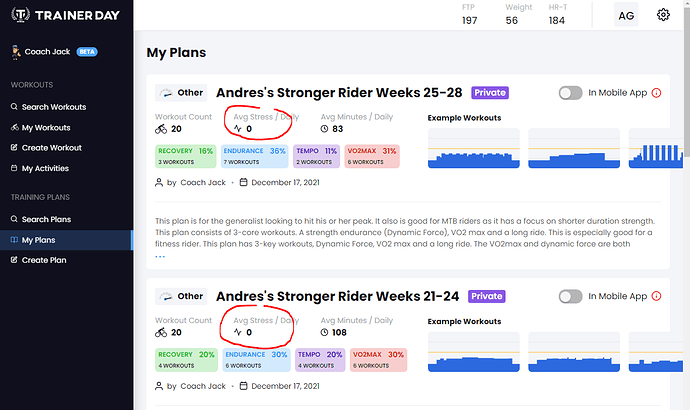Expand the truncated plan description ellipsis

tap(160, 256)
